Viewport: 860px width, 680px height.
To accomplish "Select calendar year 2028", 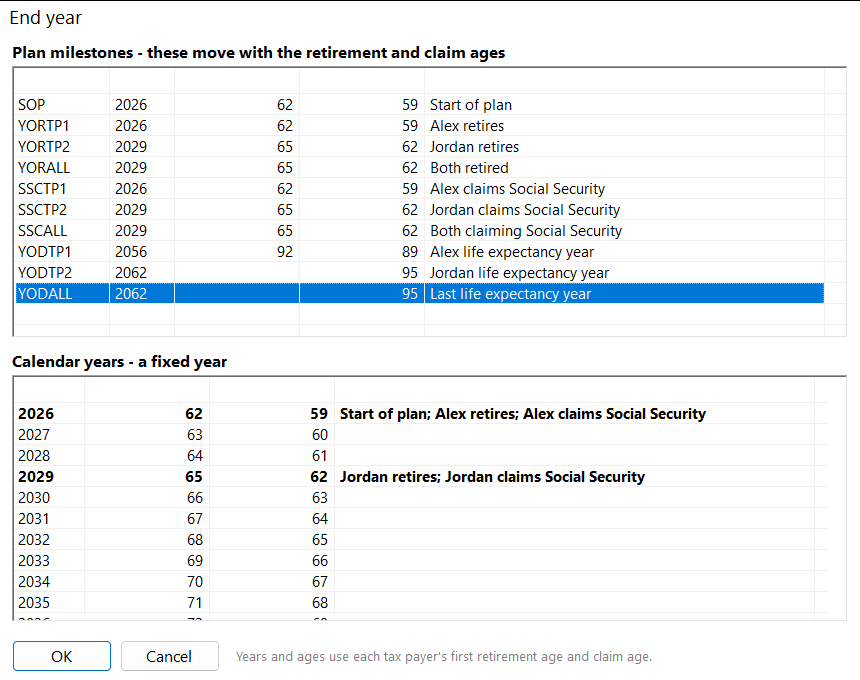I will pos(34,455).
